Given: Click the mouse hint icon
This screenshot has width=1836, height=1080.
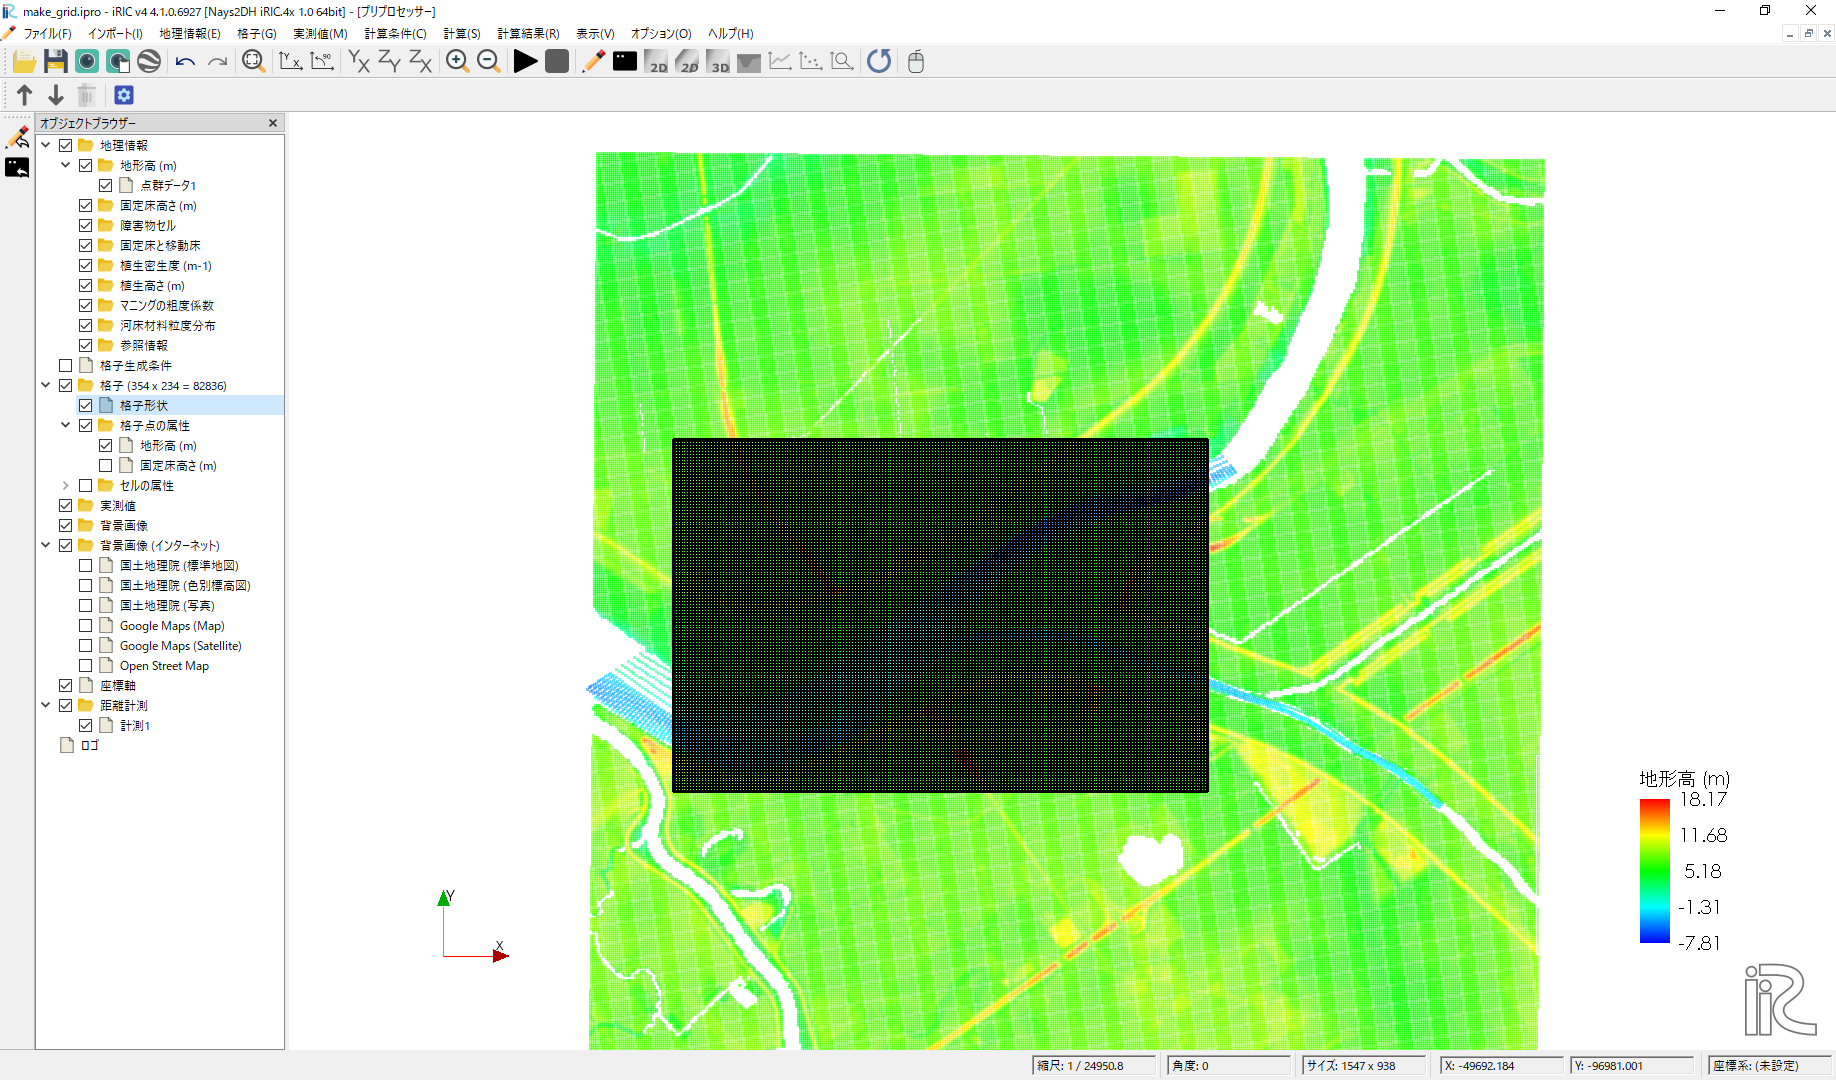Looking at the screenshot, I should tap(915, 62).
